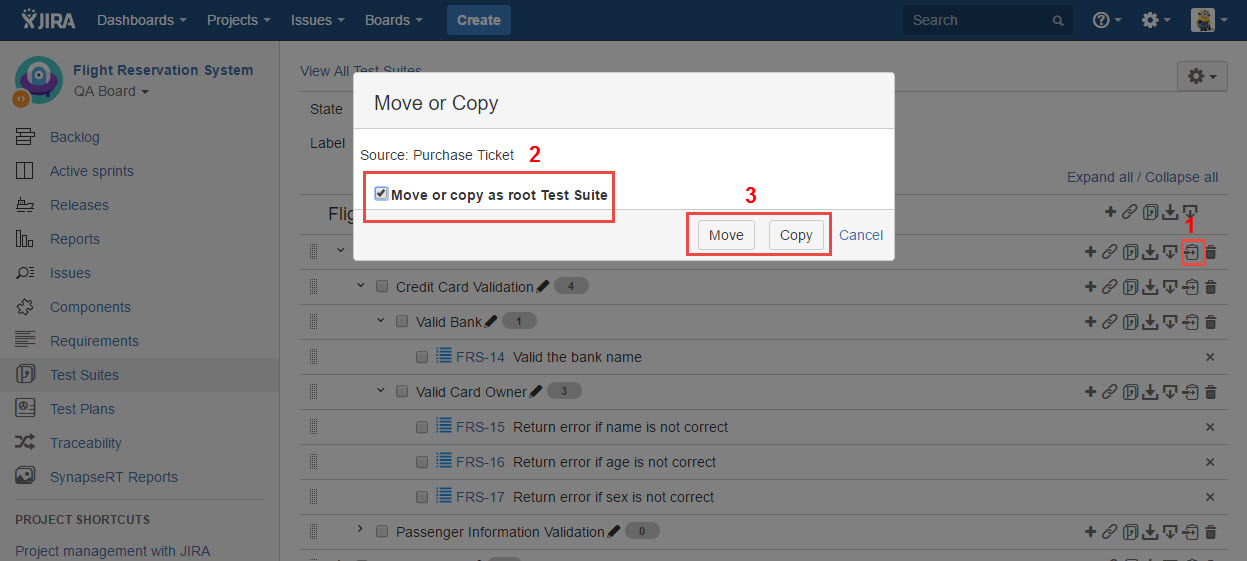This screenshot has height=561, width=1247.
Task: Collapse the Valid Bank suite
Action: (381, 321)
